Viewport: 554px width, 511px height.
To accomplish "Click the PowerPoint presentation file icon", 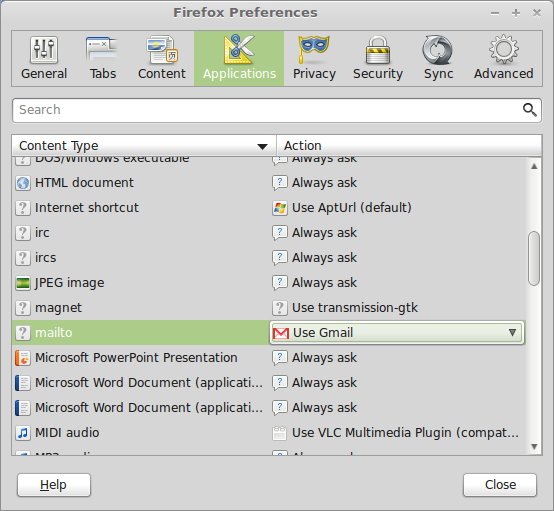I will (x=23, y=358).
